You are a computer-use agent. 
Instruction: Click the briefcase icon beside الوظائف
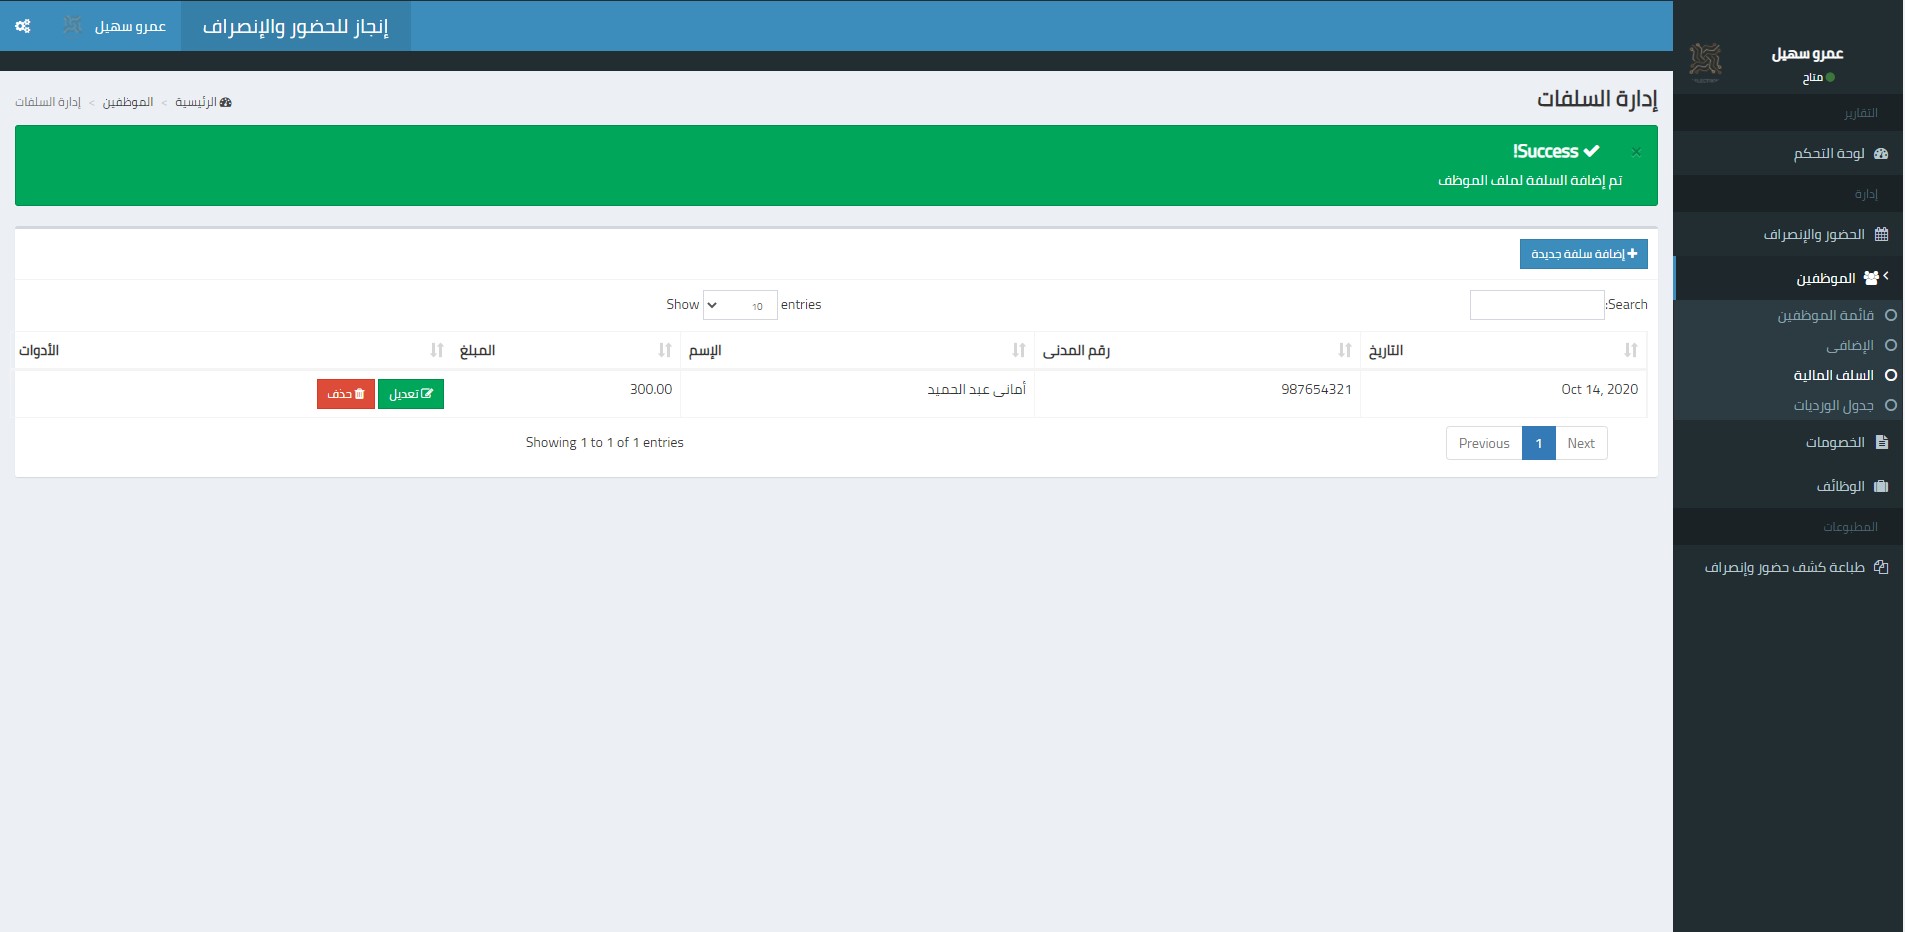pyautogui.click(x=1881, y=486)
